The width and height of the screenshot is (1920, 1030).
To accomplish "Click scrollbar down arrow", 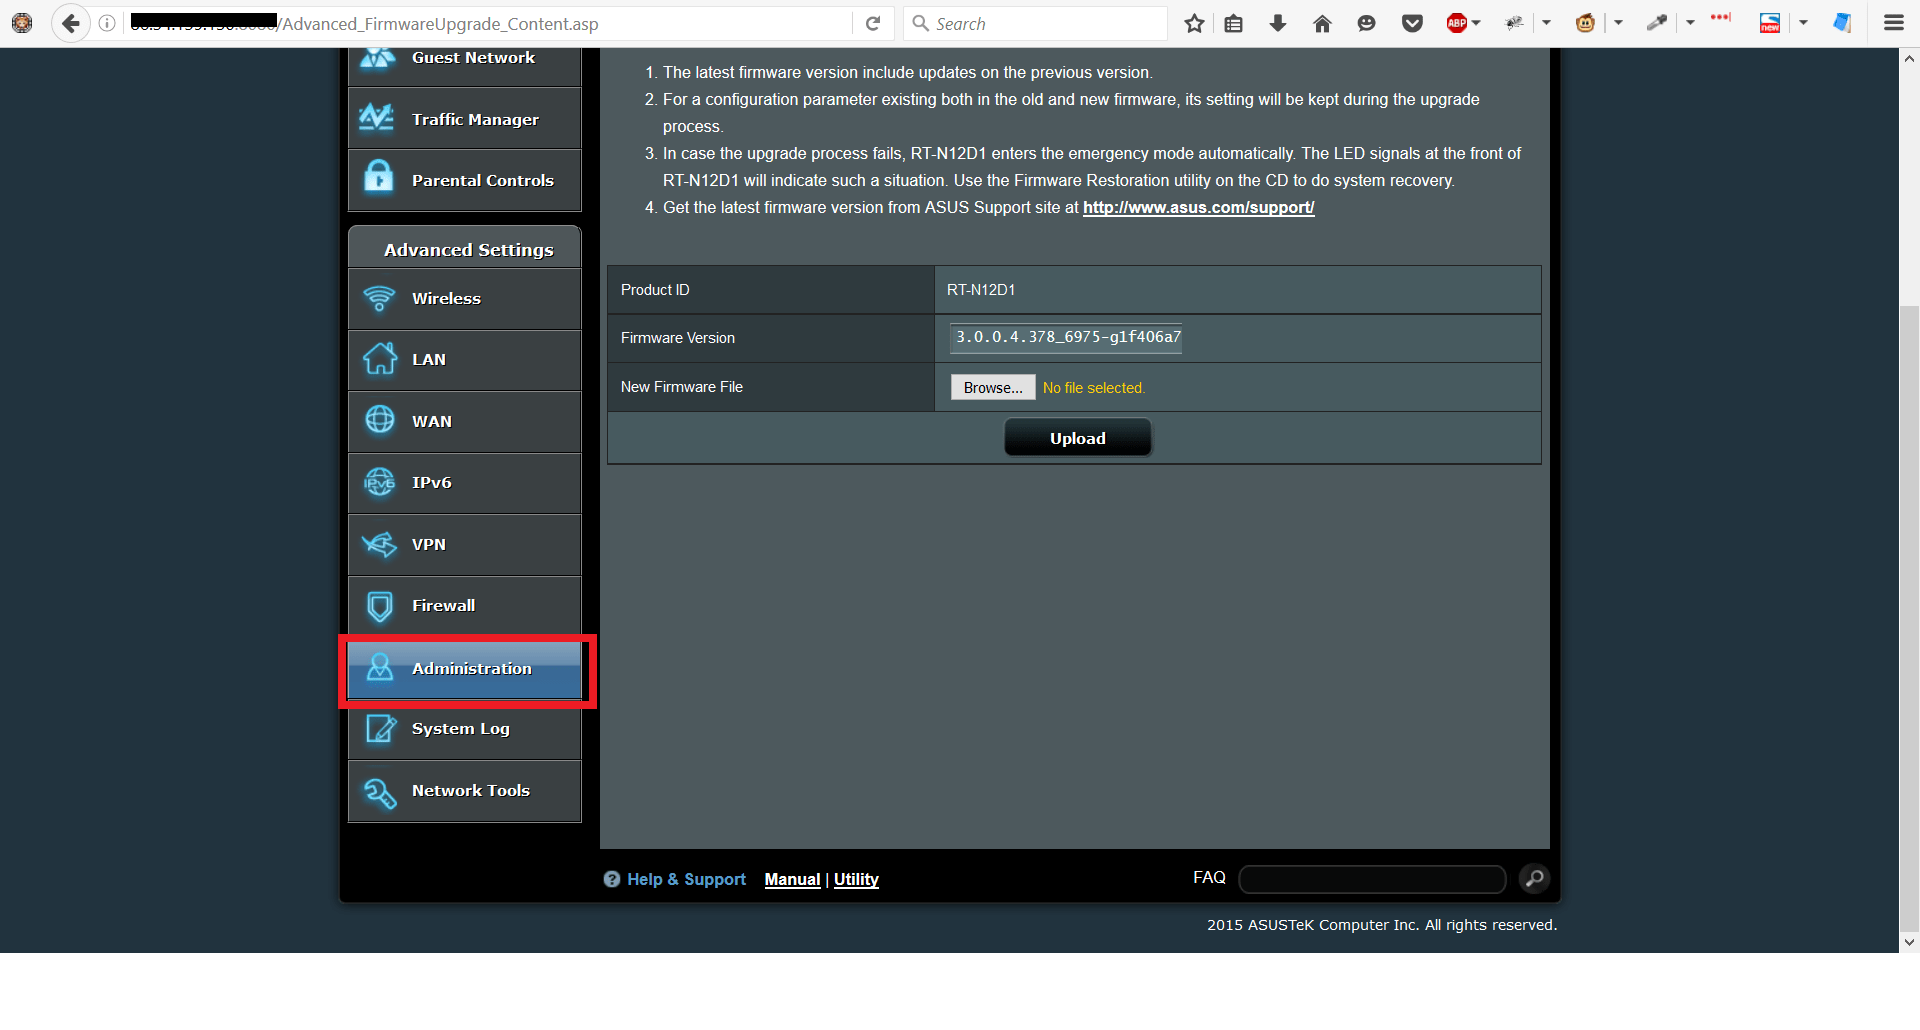I will point(1909,941).
